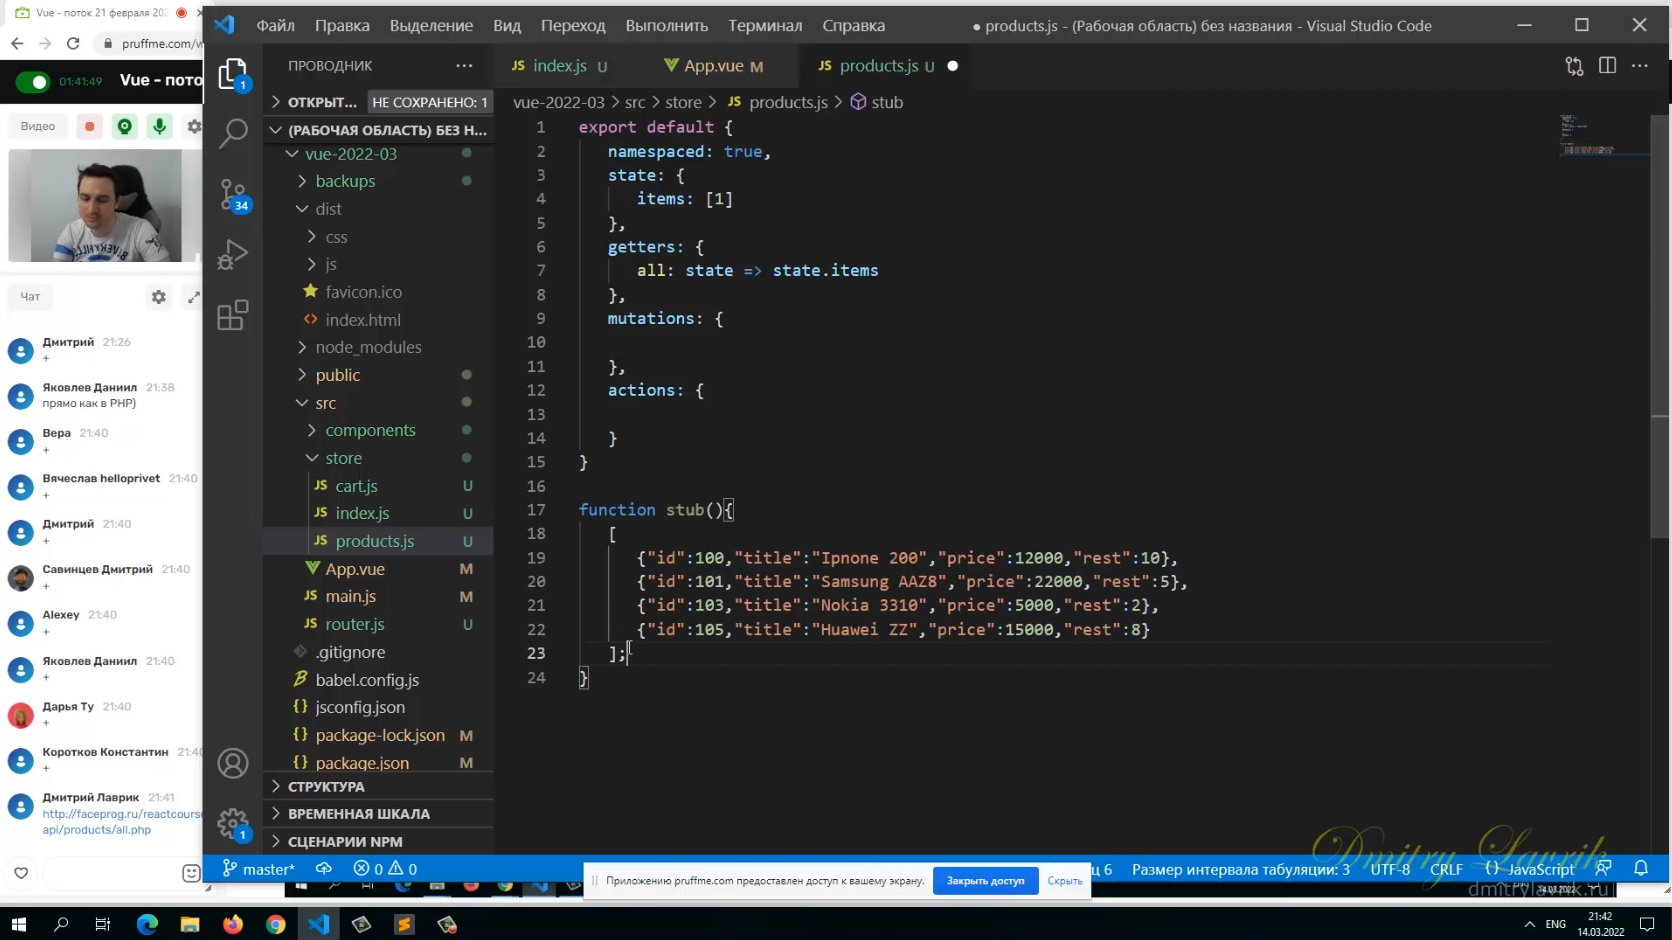Open the faceprog.ru link in chat
Viewport: 1672px width, 940px height.
coord(121,821)
